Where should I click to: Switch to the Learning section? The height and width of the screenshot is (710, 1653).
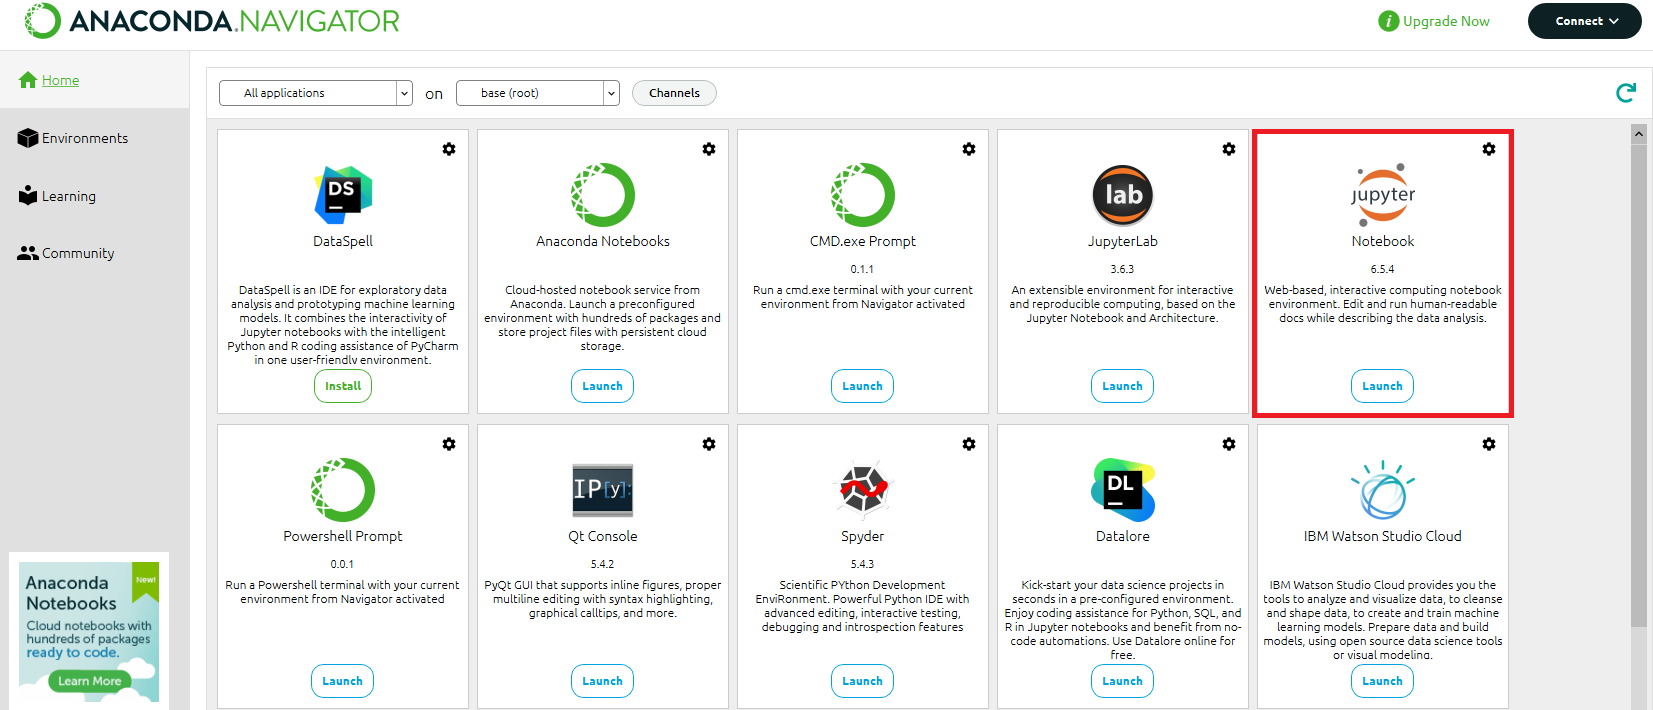[68, 196]
